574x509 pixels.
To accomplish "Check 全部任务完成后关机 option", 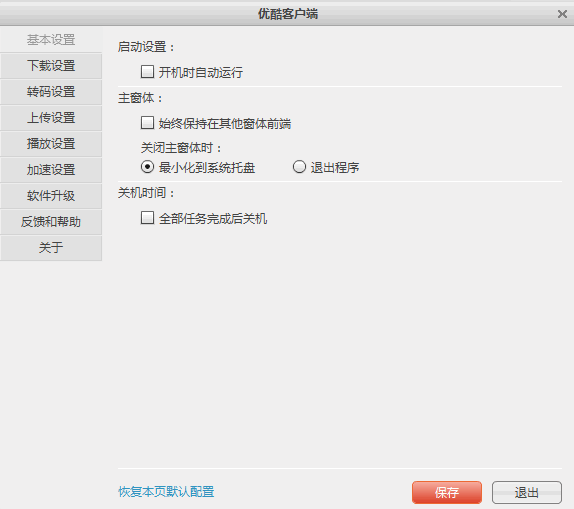I will tap(147, 218).
